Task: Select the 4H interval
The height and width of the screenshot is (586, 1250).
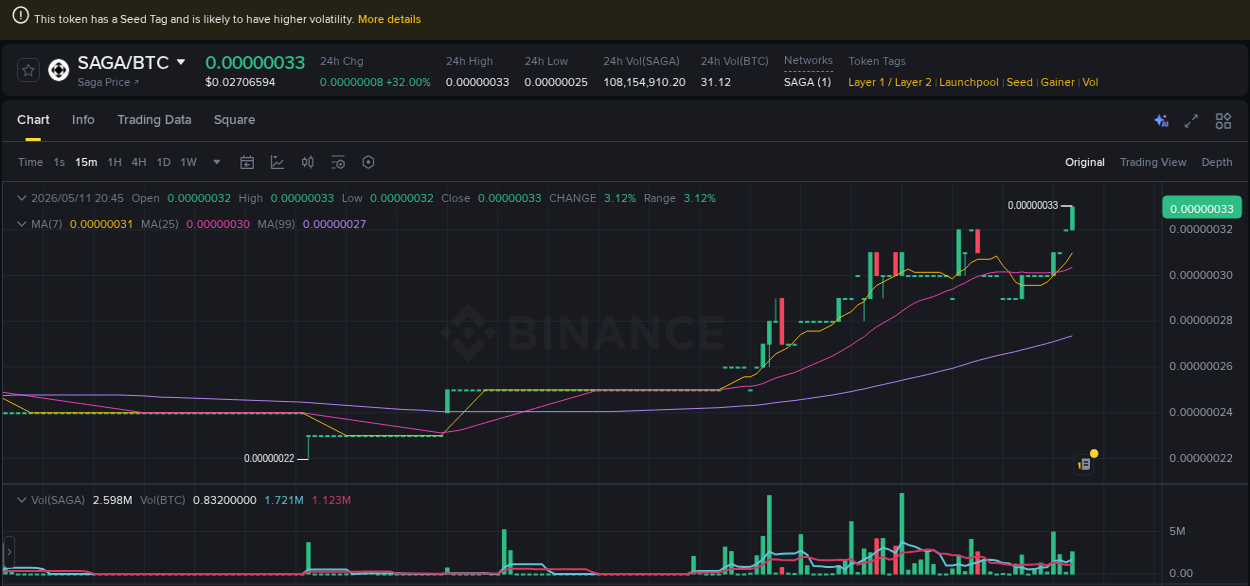Action: pos(139,162)
